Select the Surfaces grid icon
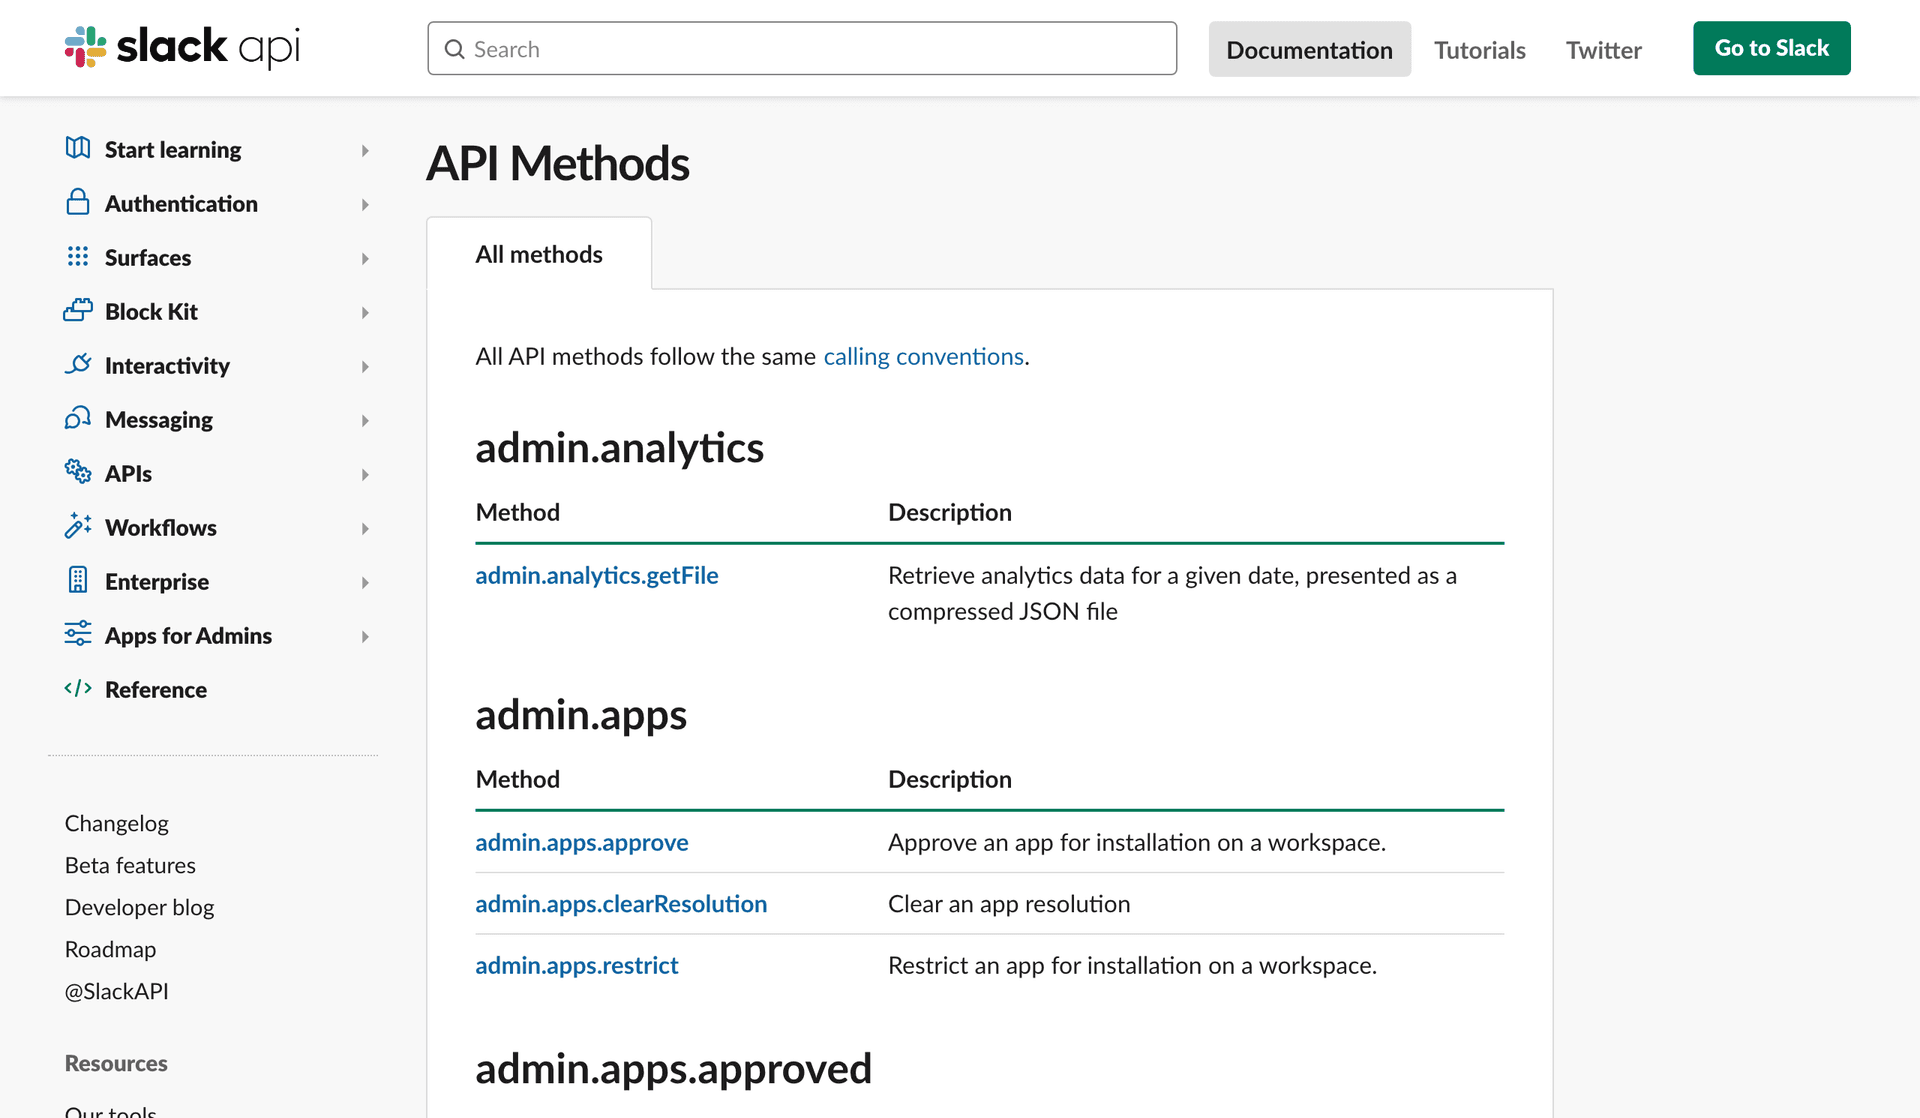This screenshot has height=1118, width=1920. (x=78, y=257)
